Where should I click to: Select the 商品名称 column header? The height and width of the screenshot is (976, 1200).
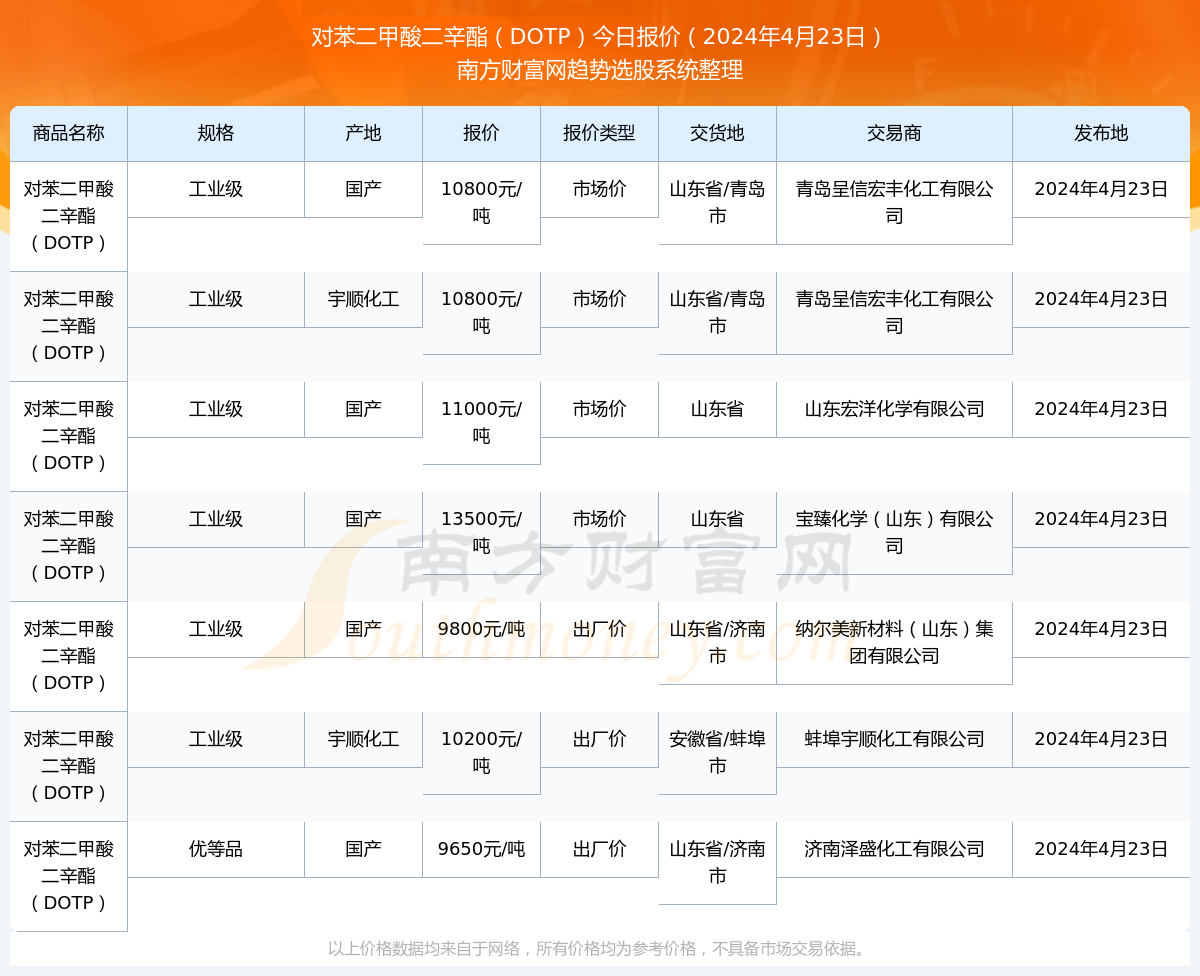click(68, 133)
